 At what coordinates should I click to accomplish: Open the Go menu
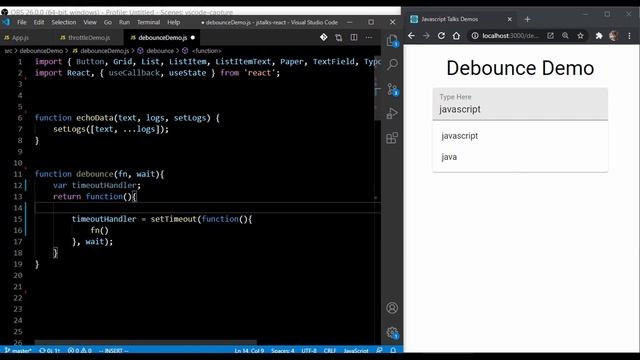(x=108, y=22)
